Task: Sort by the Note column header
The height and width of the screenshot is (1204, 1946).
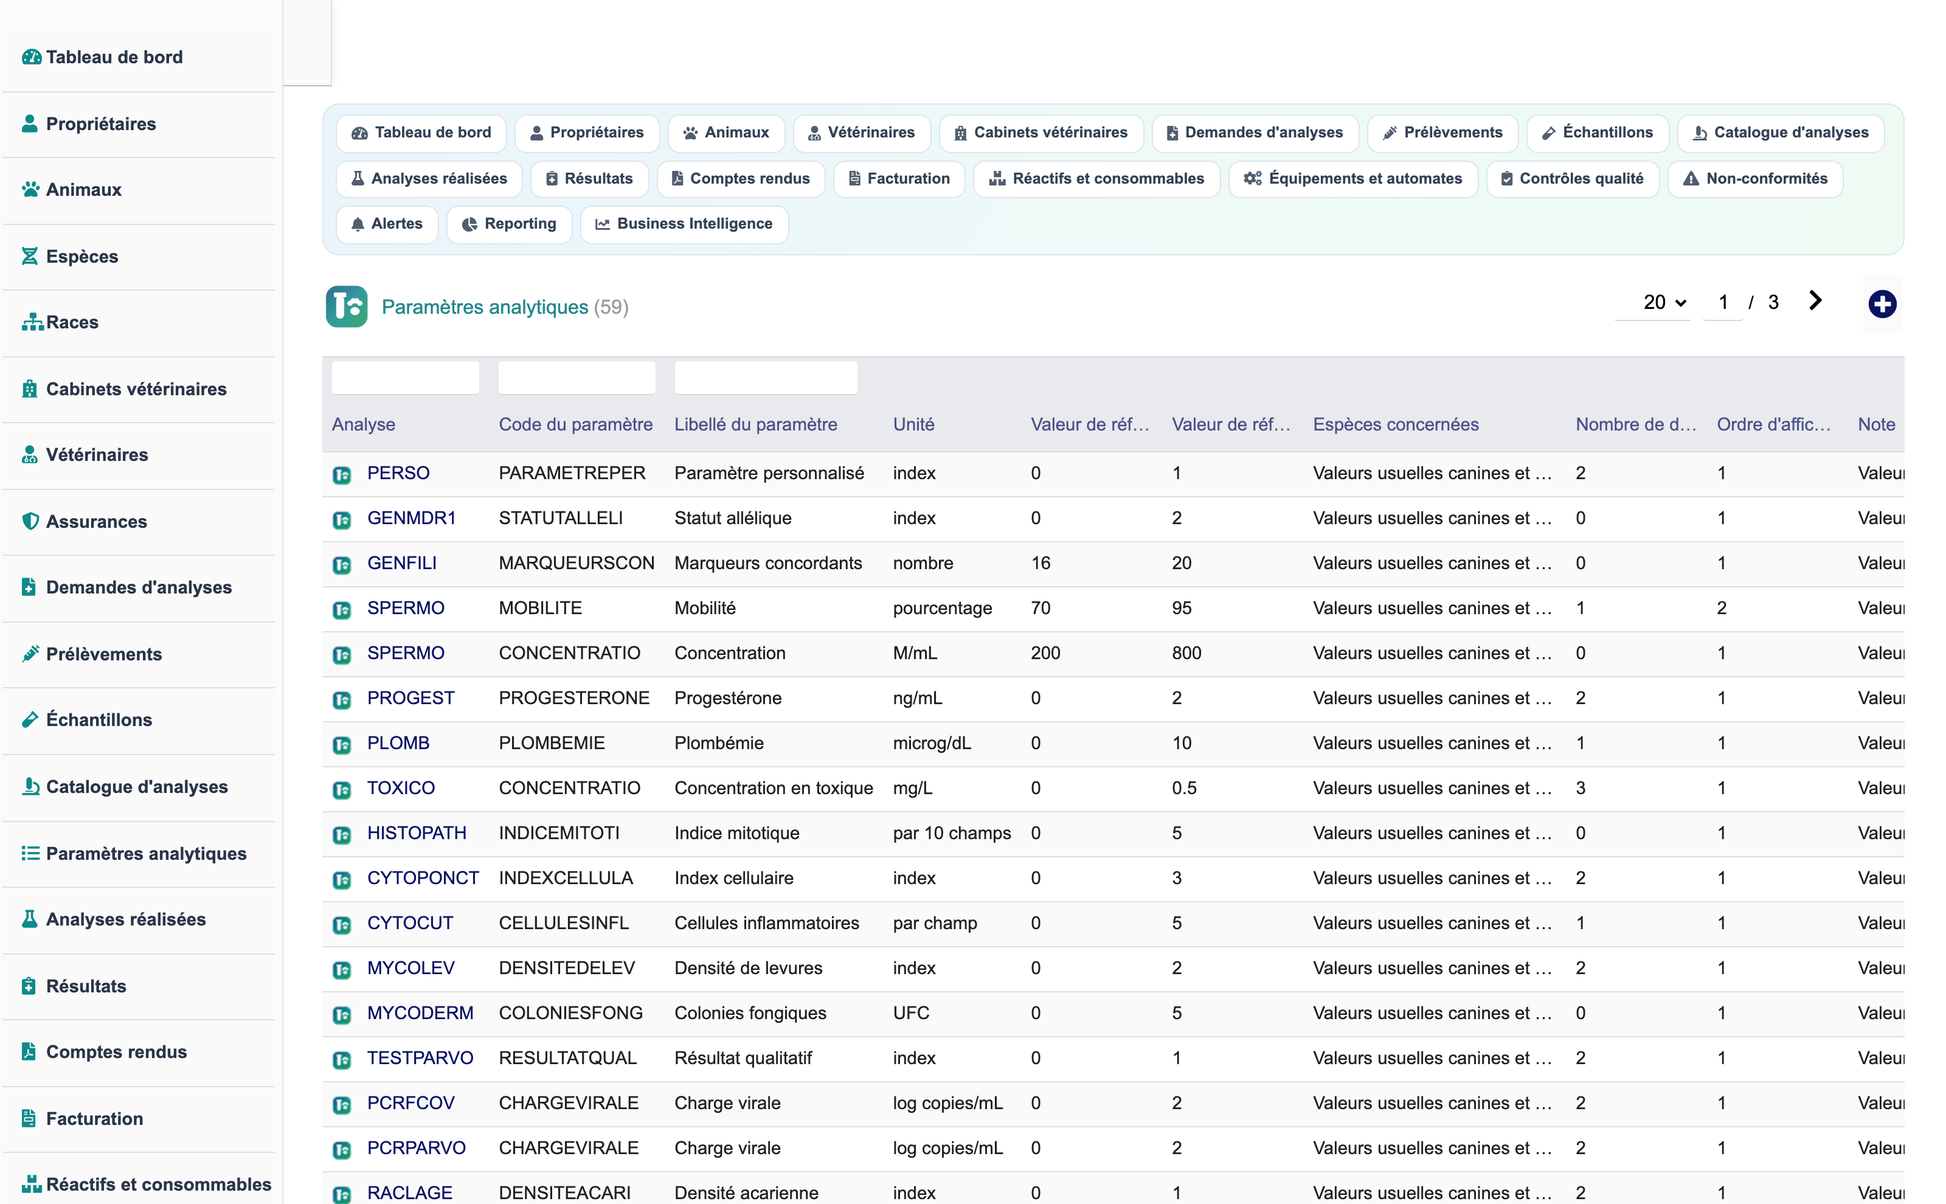Action: (x=1877, y=425)
